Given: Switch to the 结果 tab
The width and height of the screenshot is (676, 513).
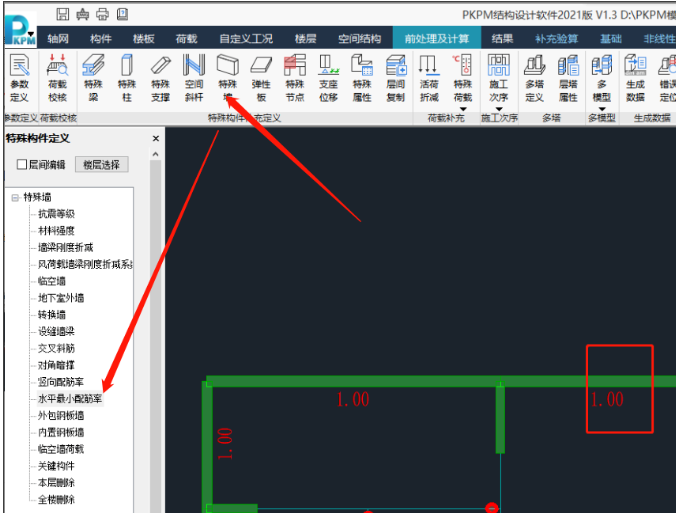Looking at the screenshot, I should click(x=503, y=39).
